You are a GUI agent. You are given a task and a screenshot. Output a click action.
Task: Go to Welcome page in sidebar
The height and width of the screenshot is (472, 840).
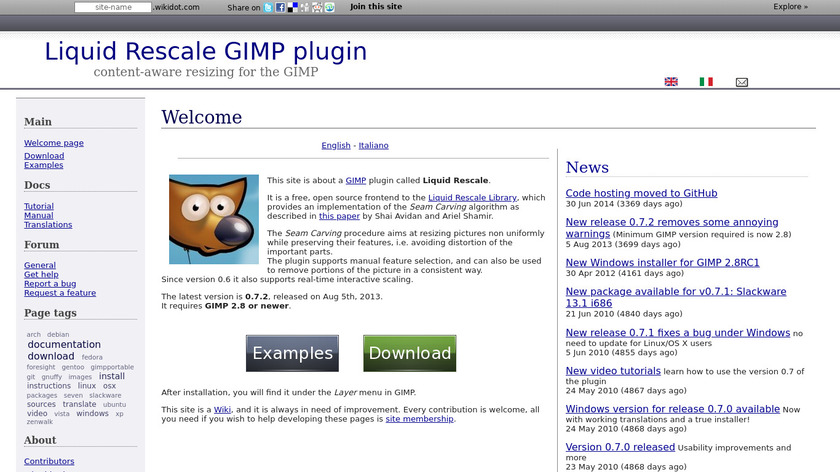click(54, 143)
